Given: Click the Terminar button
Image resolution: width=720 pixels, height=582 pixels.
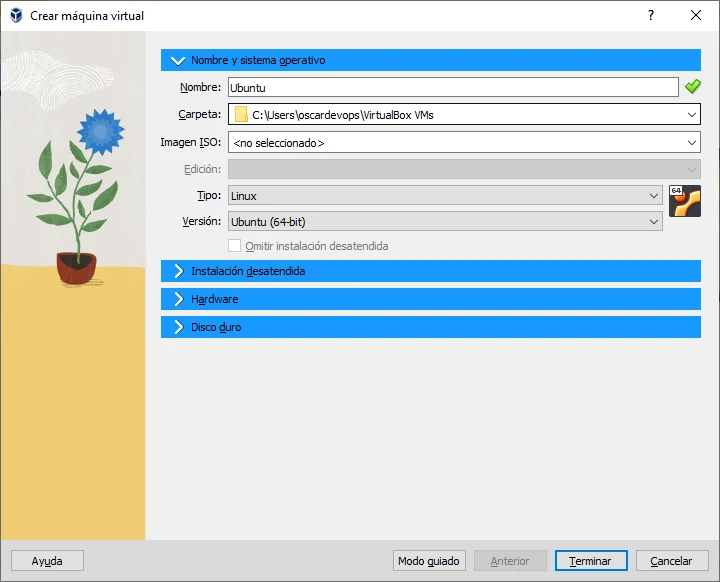Looking at the screenshot, I should coord(591,561).
